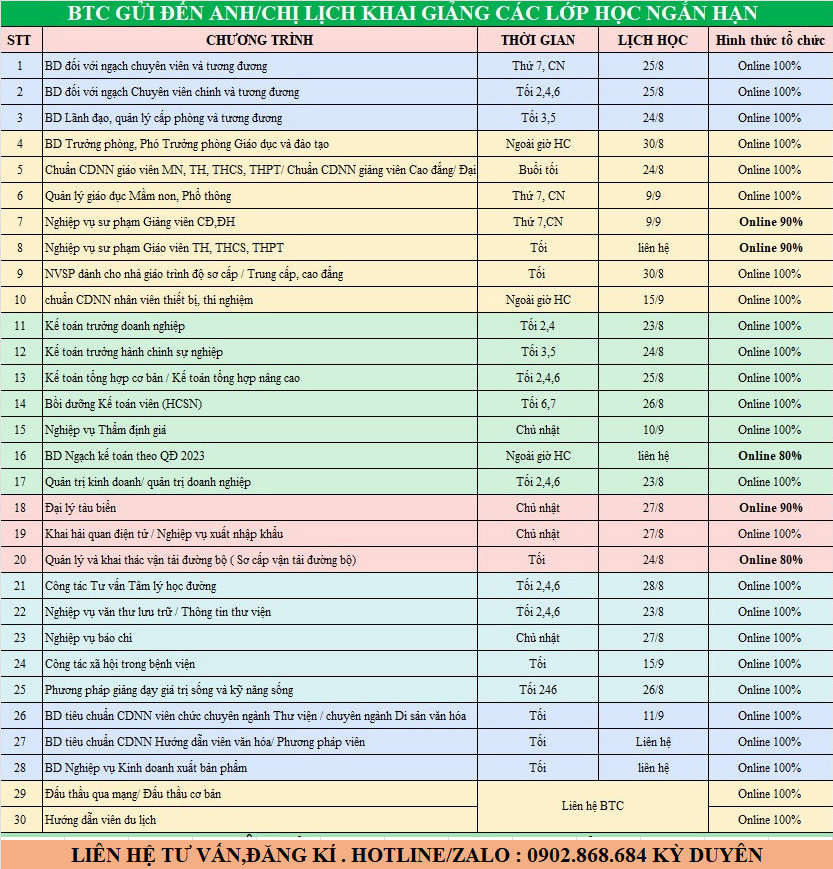Viewport: 833px width, 869px height.
Task: Click the 10/9 schedule date cell
Action: coord(652,430)
